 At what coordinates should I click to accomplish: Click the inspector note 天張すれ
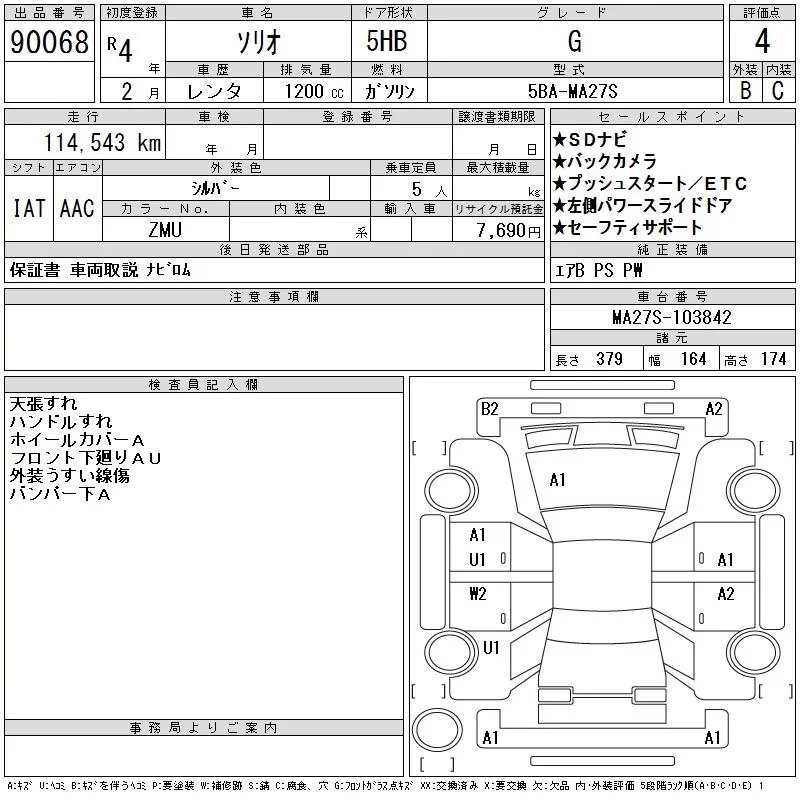point(43,404)
